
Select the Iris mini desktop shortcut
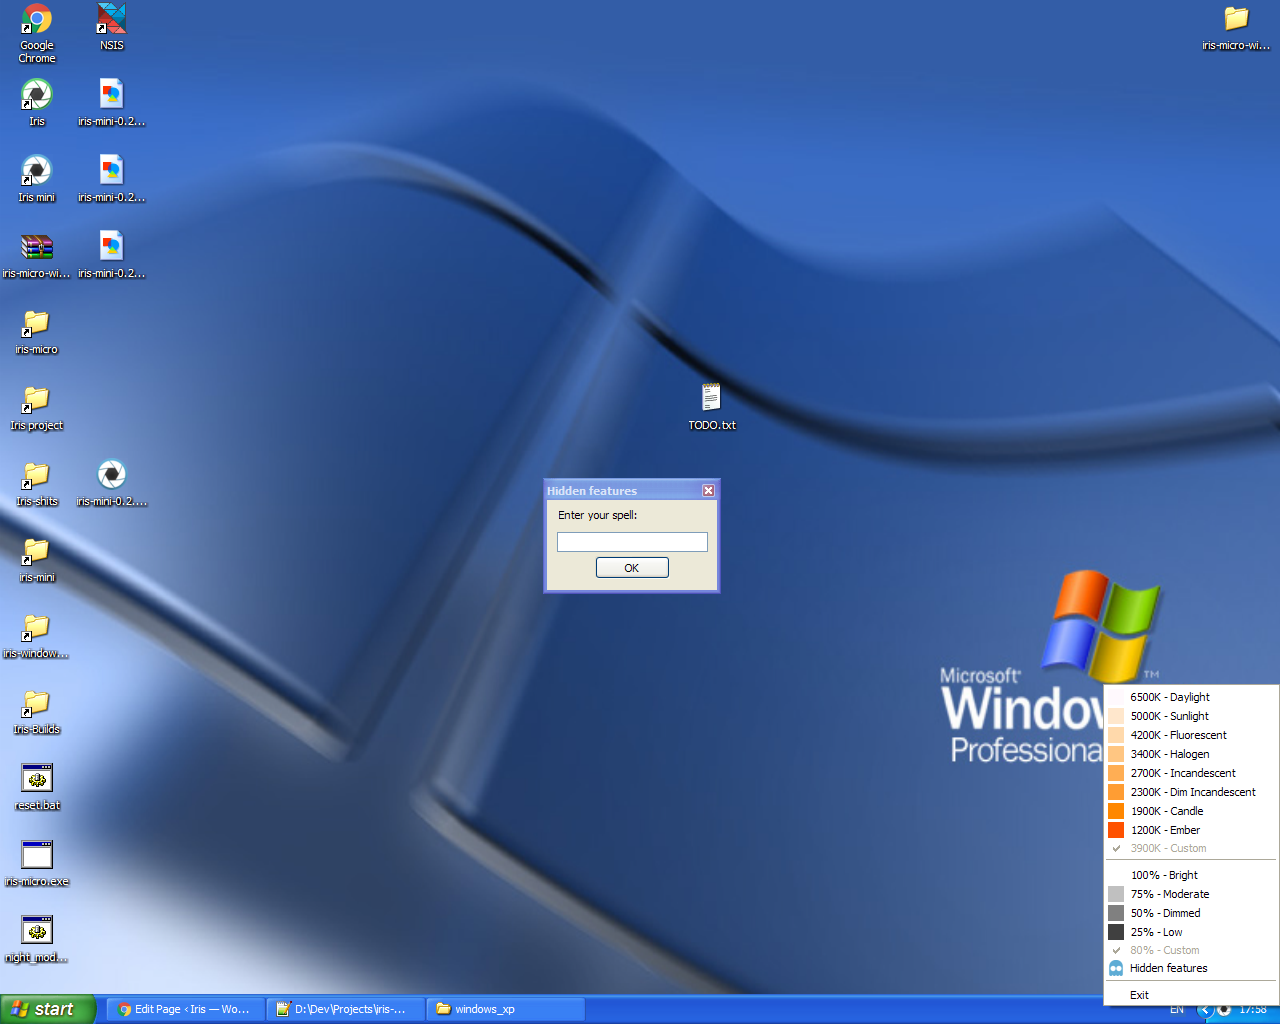pos(37,179)
